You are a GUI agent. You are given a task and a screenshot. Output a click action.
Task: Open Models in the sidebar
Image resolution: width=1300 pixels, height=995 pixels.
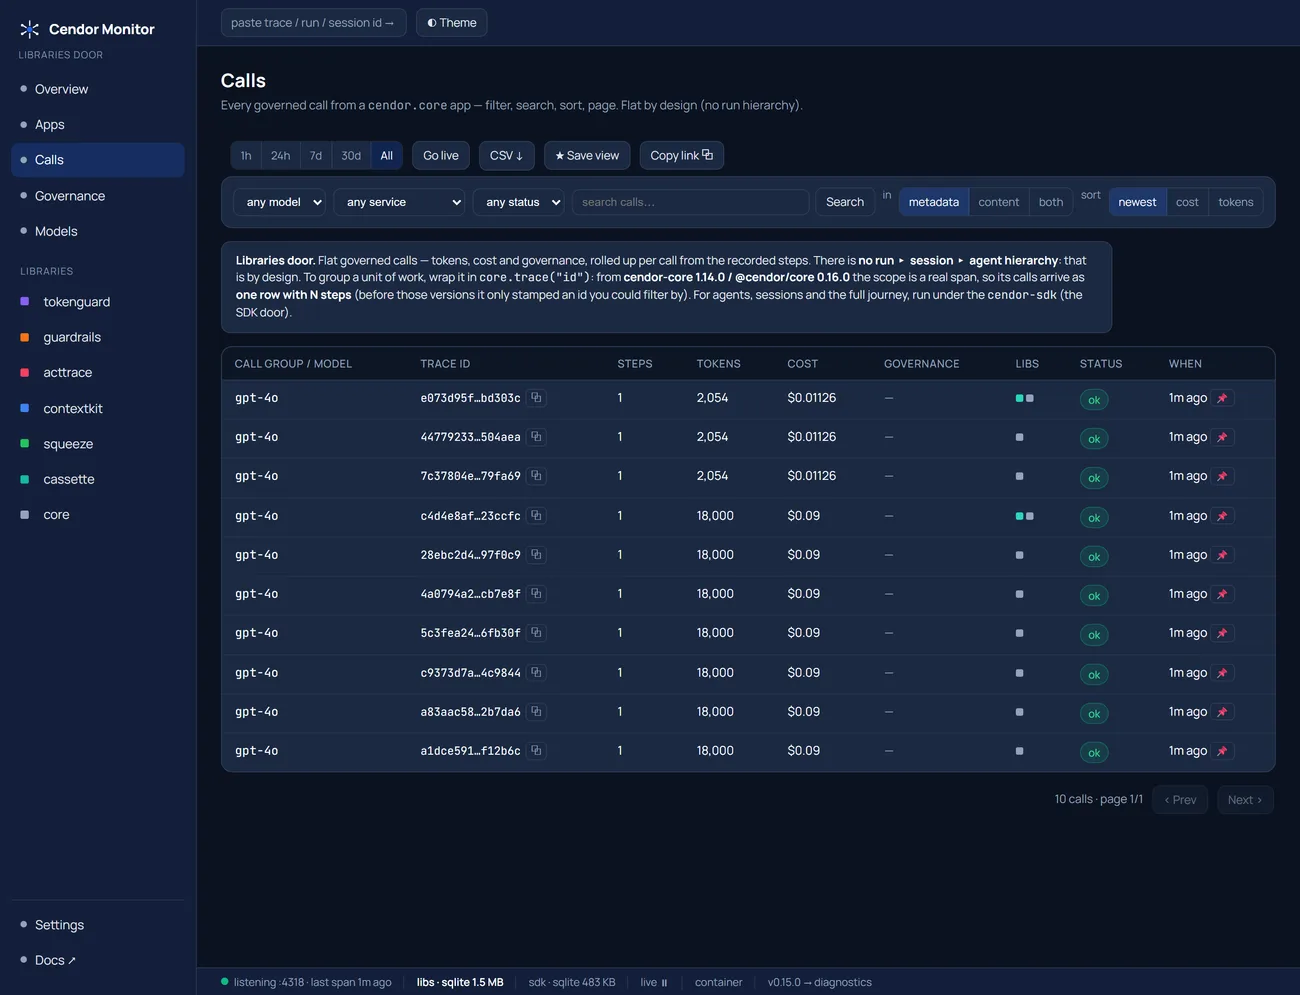(x=98, y=231)
